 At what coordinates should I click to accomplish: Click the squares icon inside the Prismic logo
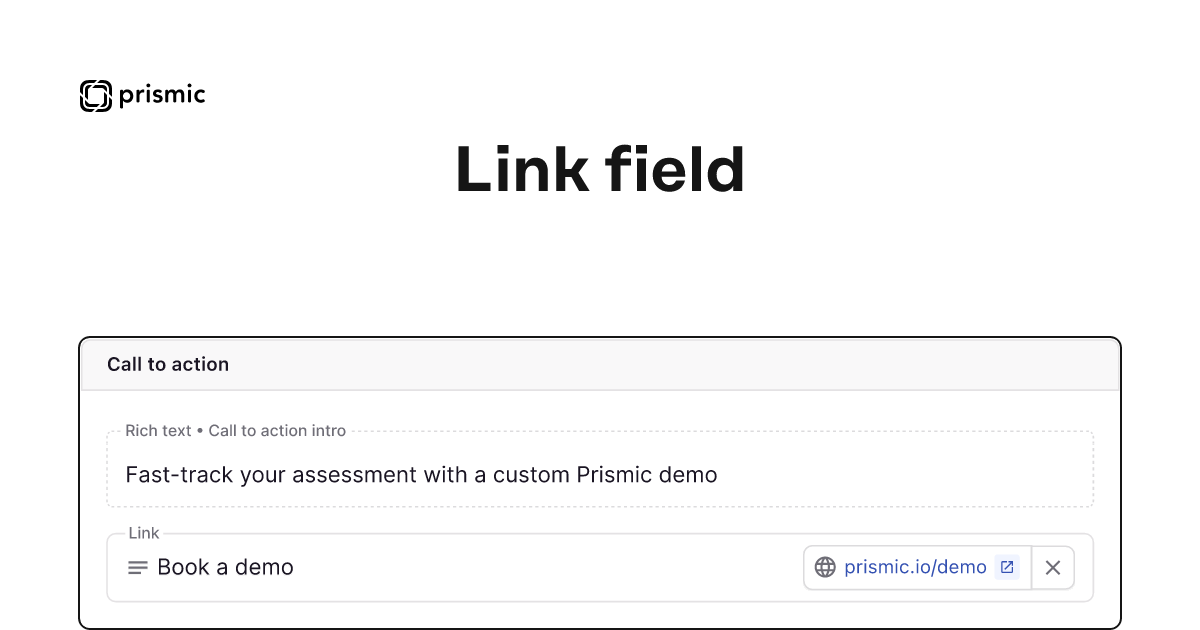(x=95, y=95)
